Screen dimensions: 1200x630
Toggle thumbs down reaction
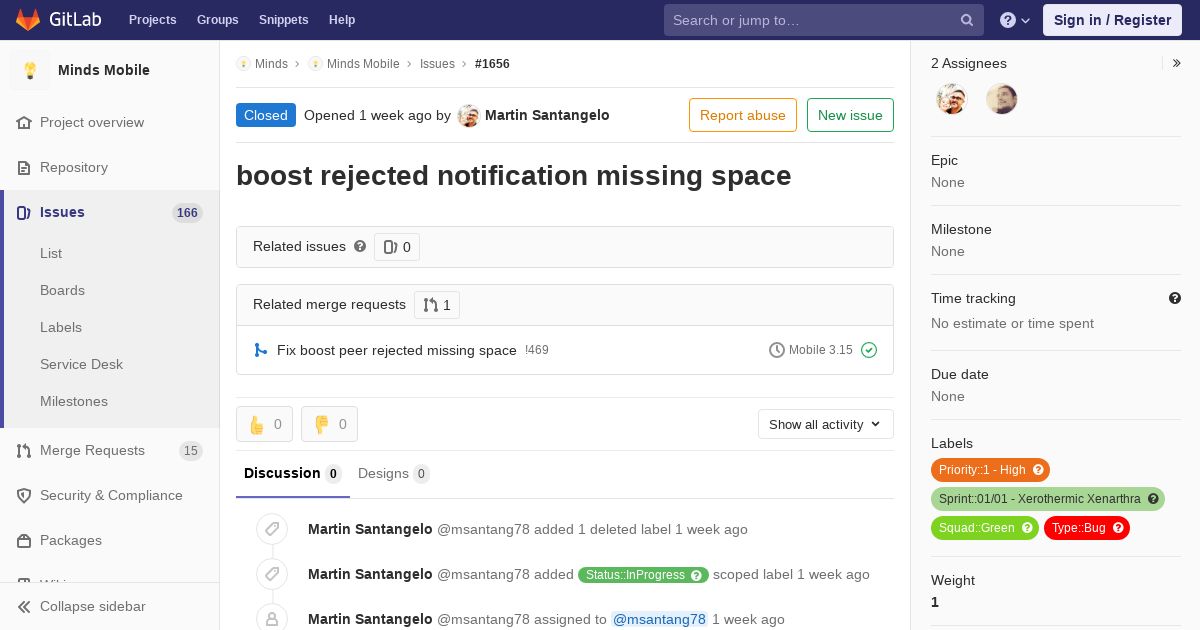pyautogui.click(x=329, y=424)
